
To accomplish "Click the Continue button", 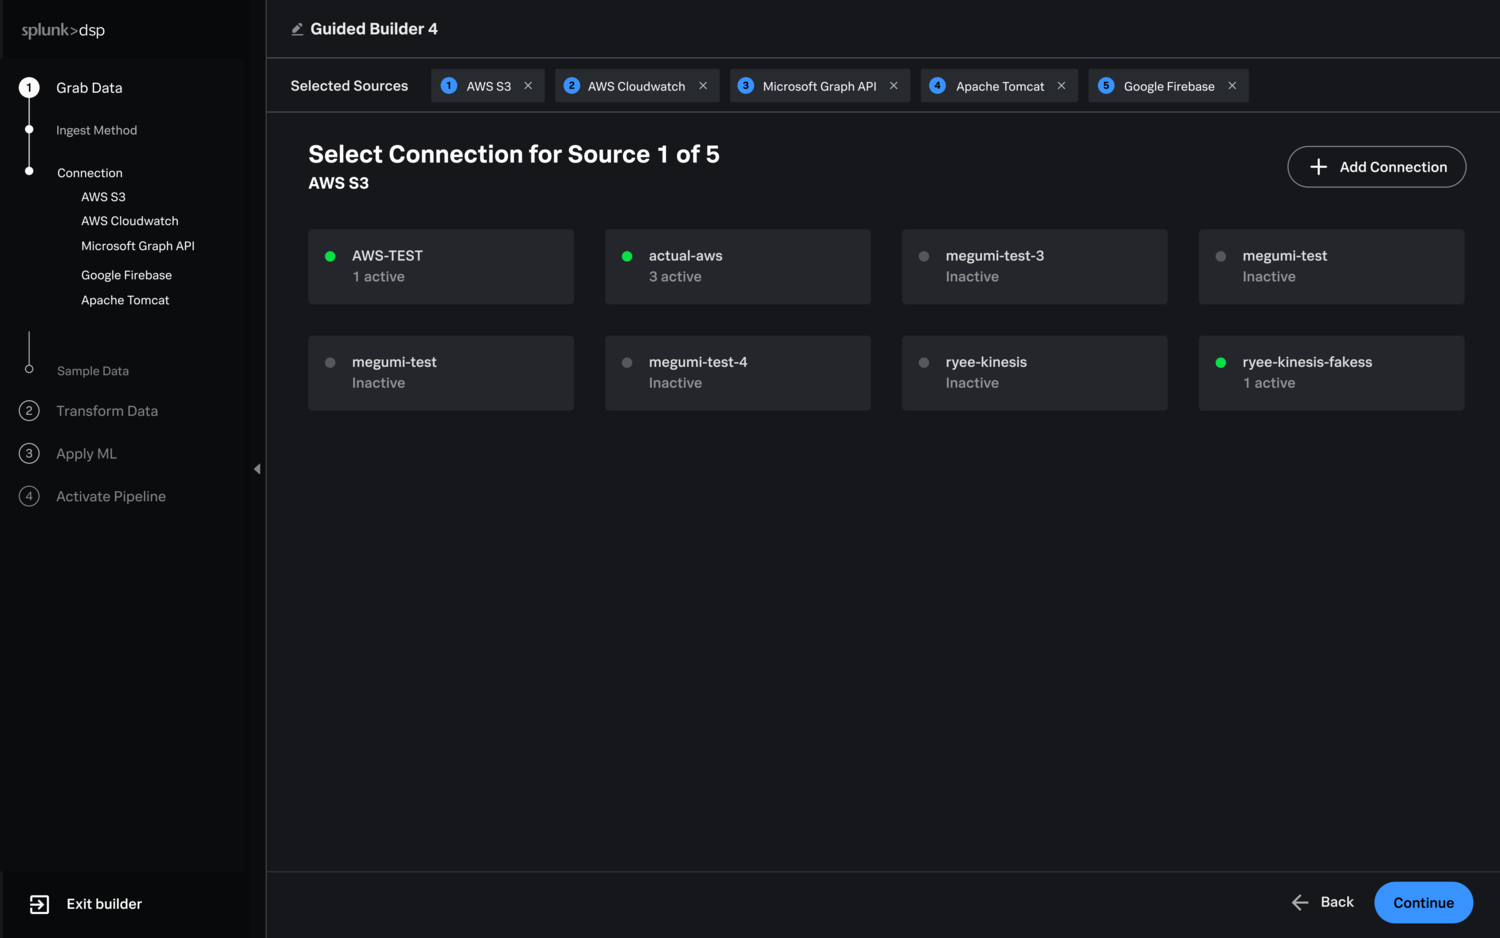I will click(1423, 903).
